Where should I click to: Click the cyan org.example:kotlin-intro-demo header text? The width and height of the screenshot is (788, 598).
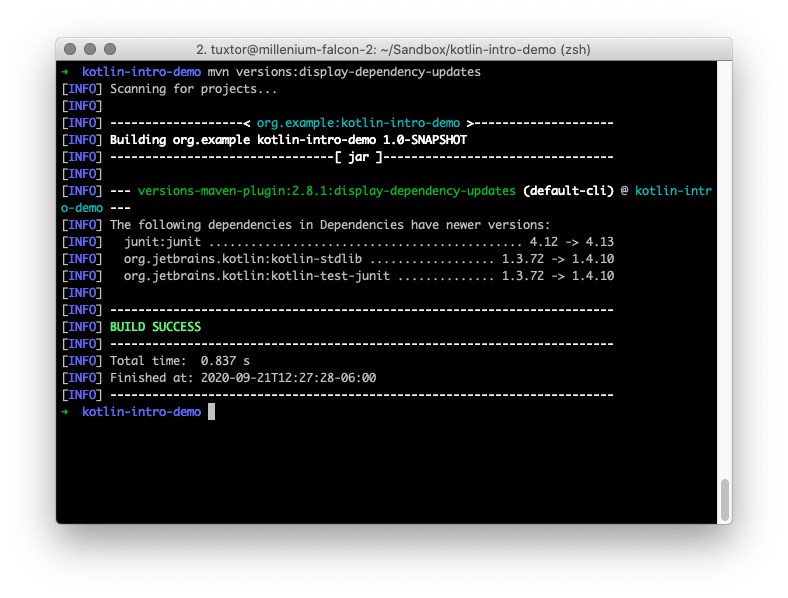tap(358, 123)
